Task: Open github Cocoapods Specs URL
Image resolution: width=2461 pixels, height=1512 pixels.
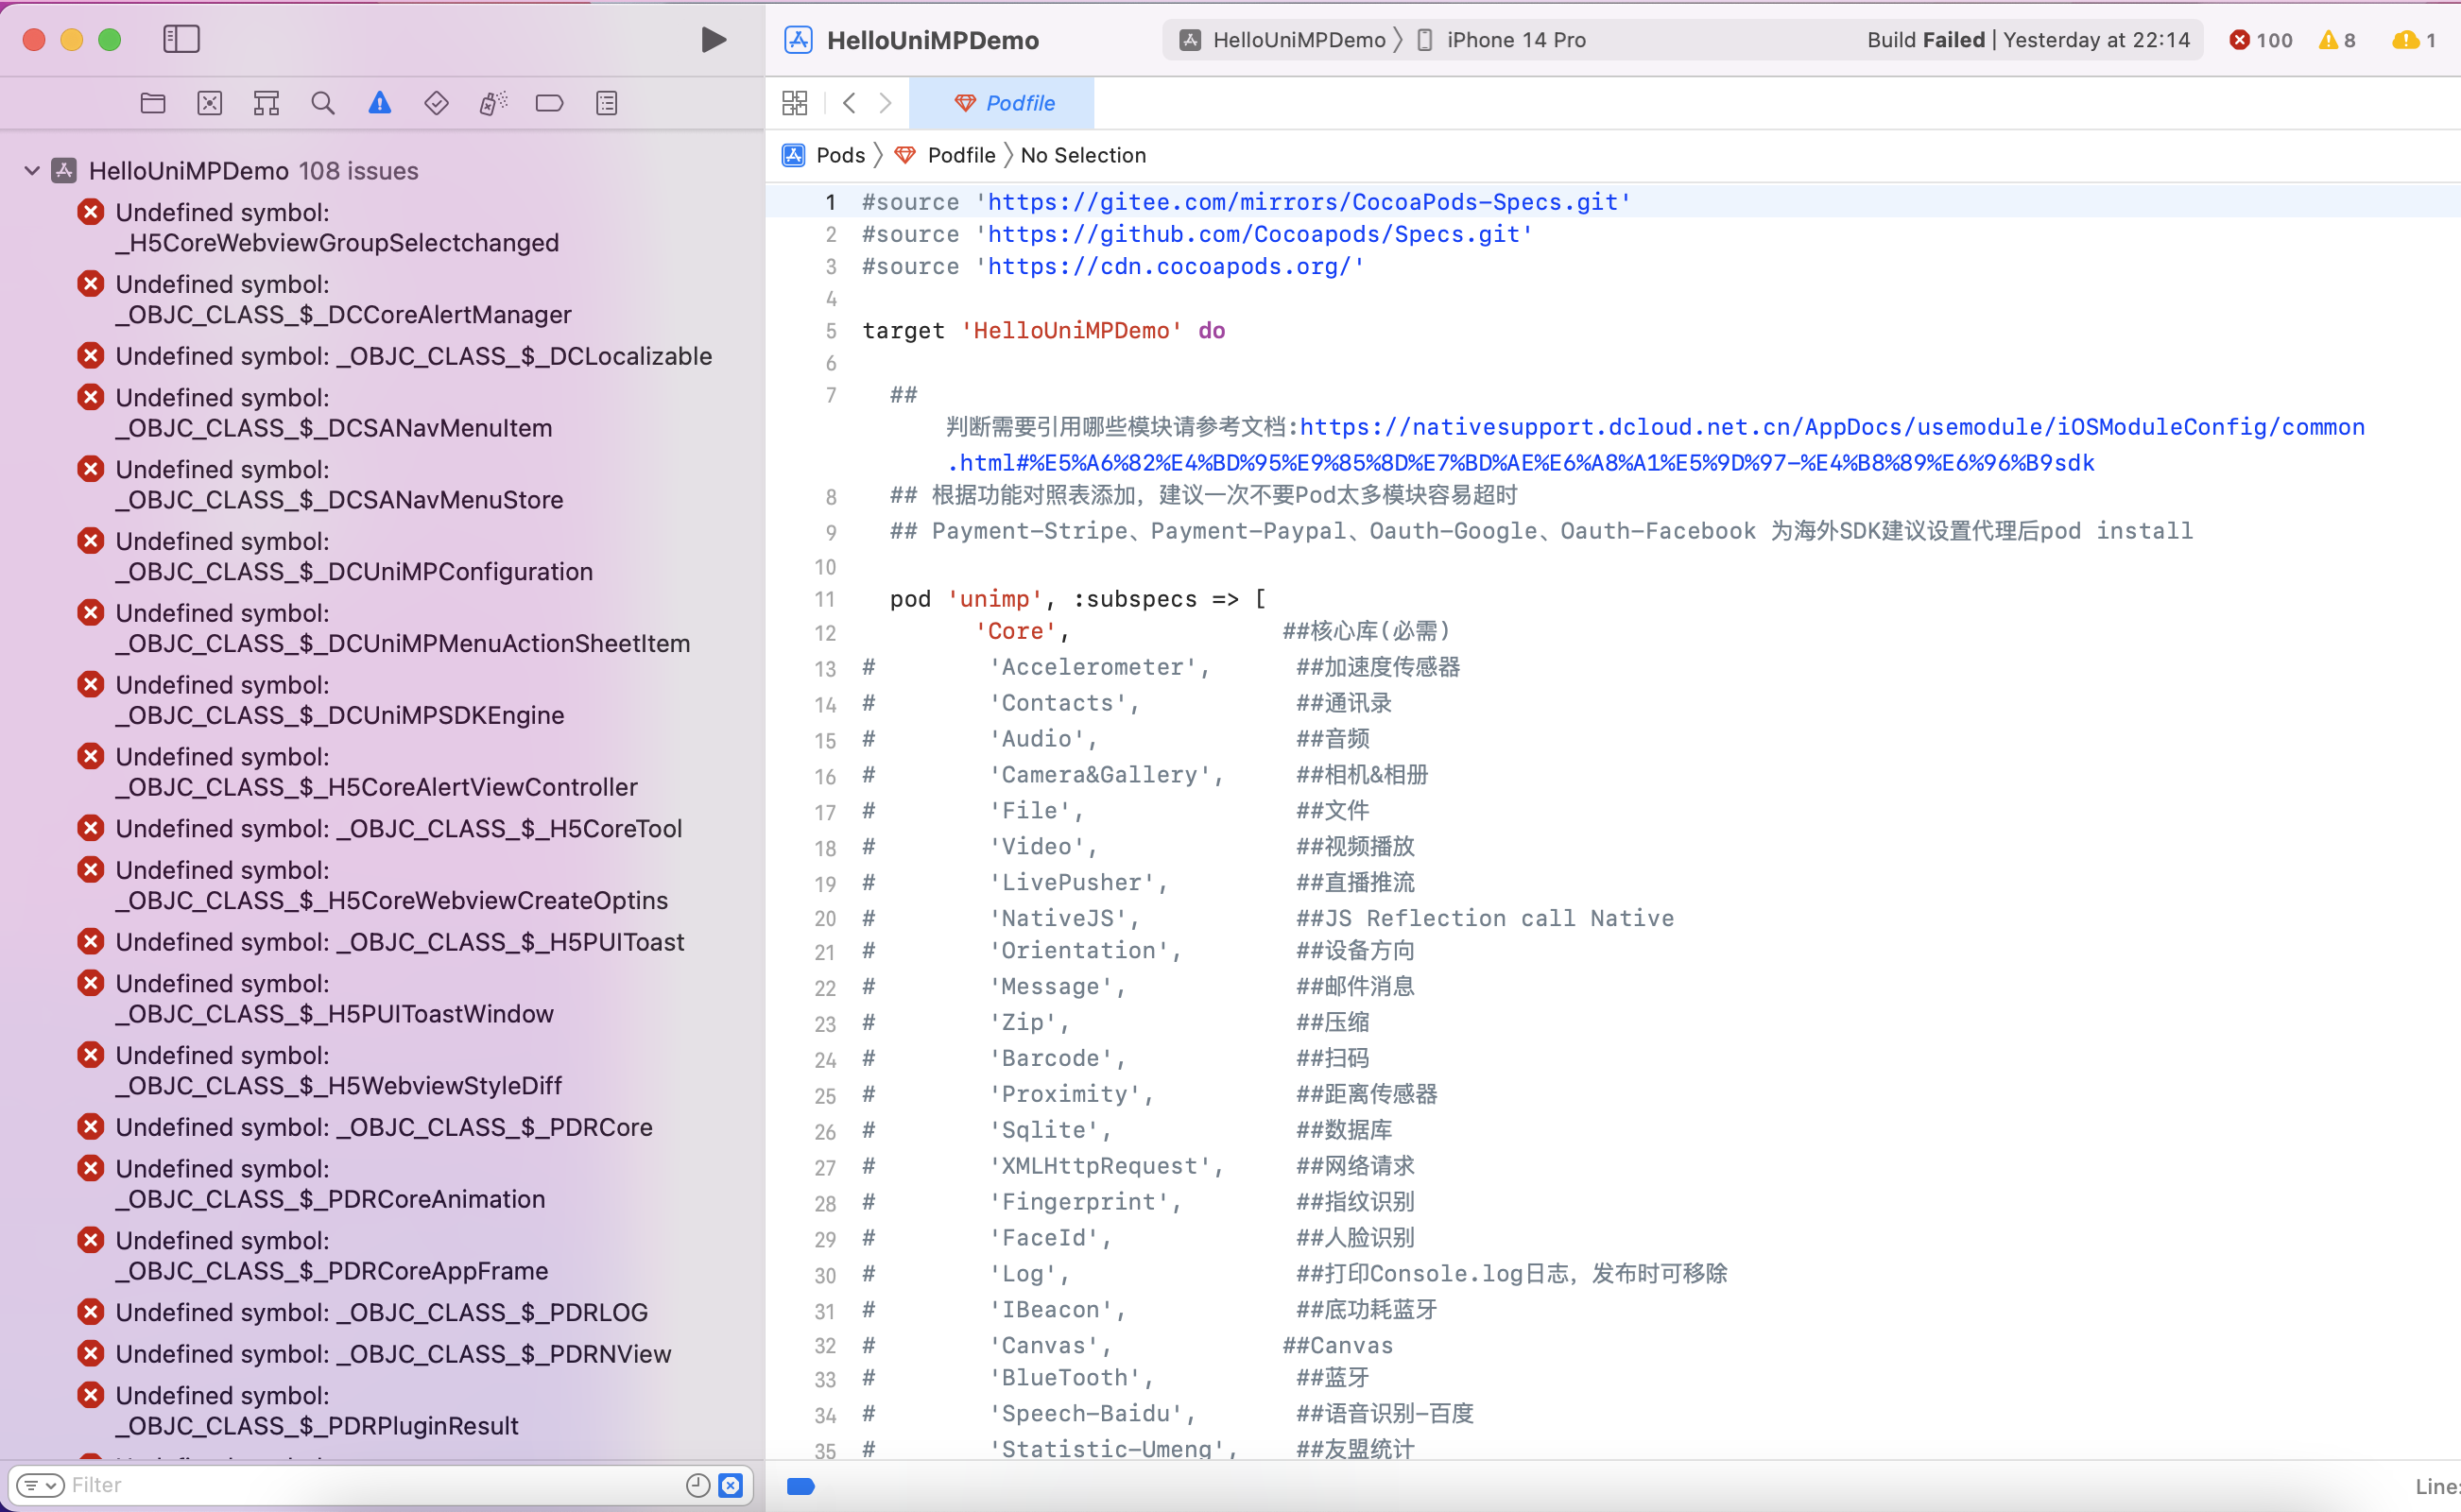Action: [1254, 234]
